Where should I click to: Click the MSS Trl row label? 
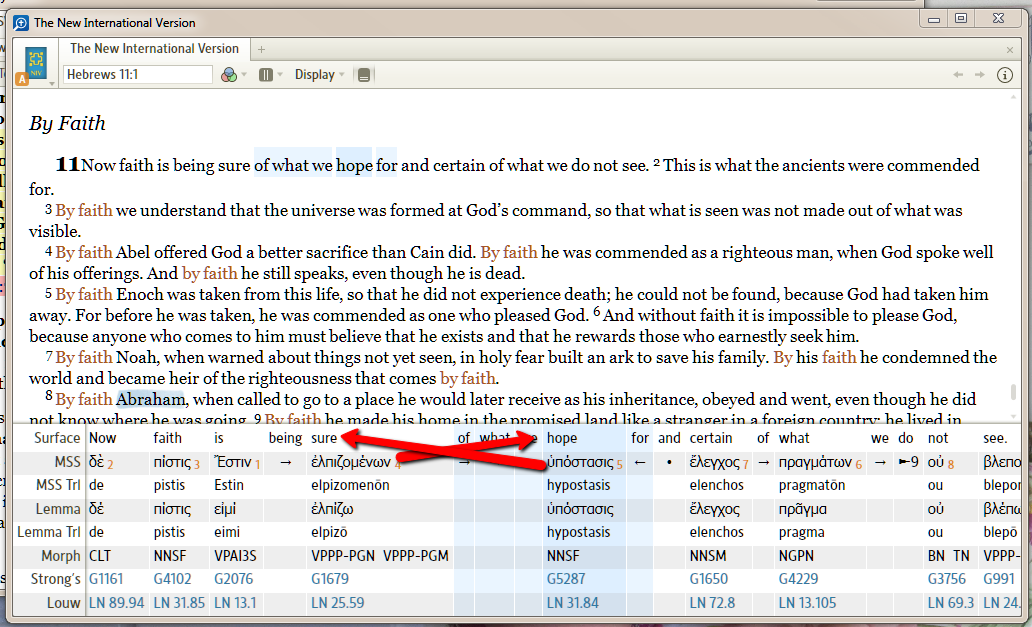click(58, 486)
